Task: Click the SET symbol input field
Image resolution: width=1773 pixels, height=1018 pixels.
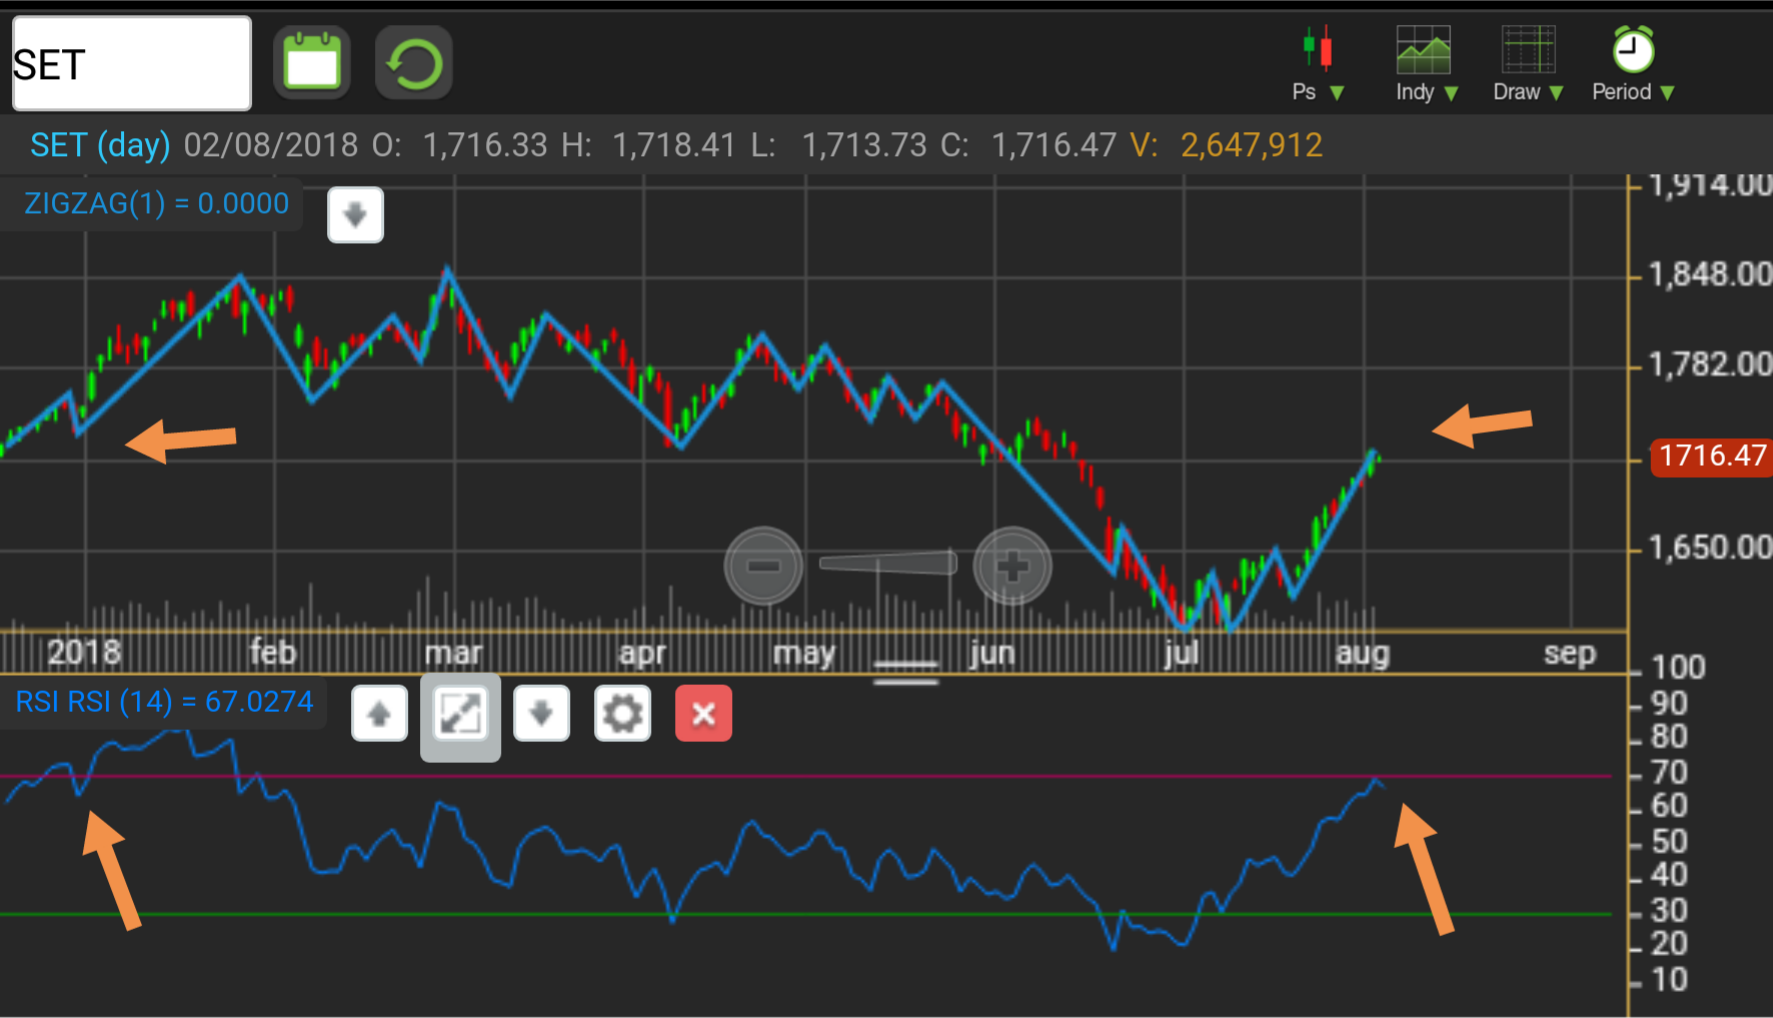Action: [x=131, y=64]
